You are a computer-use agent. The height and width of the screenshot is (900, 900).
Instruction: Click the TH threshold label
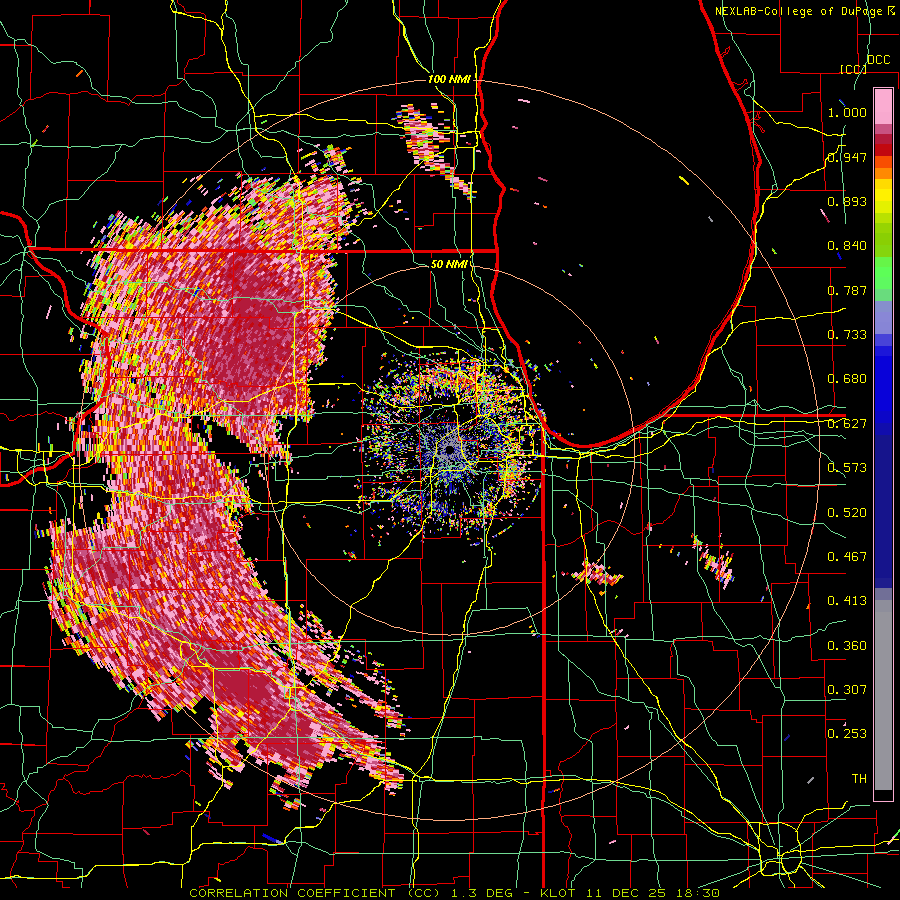tap(859, 778)
